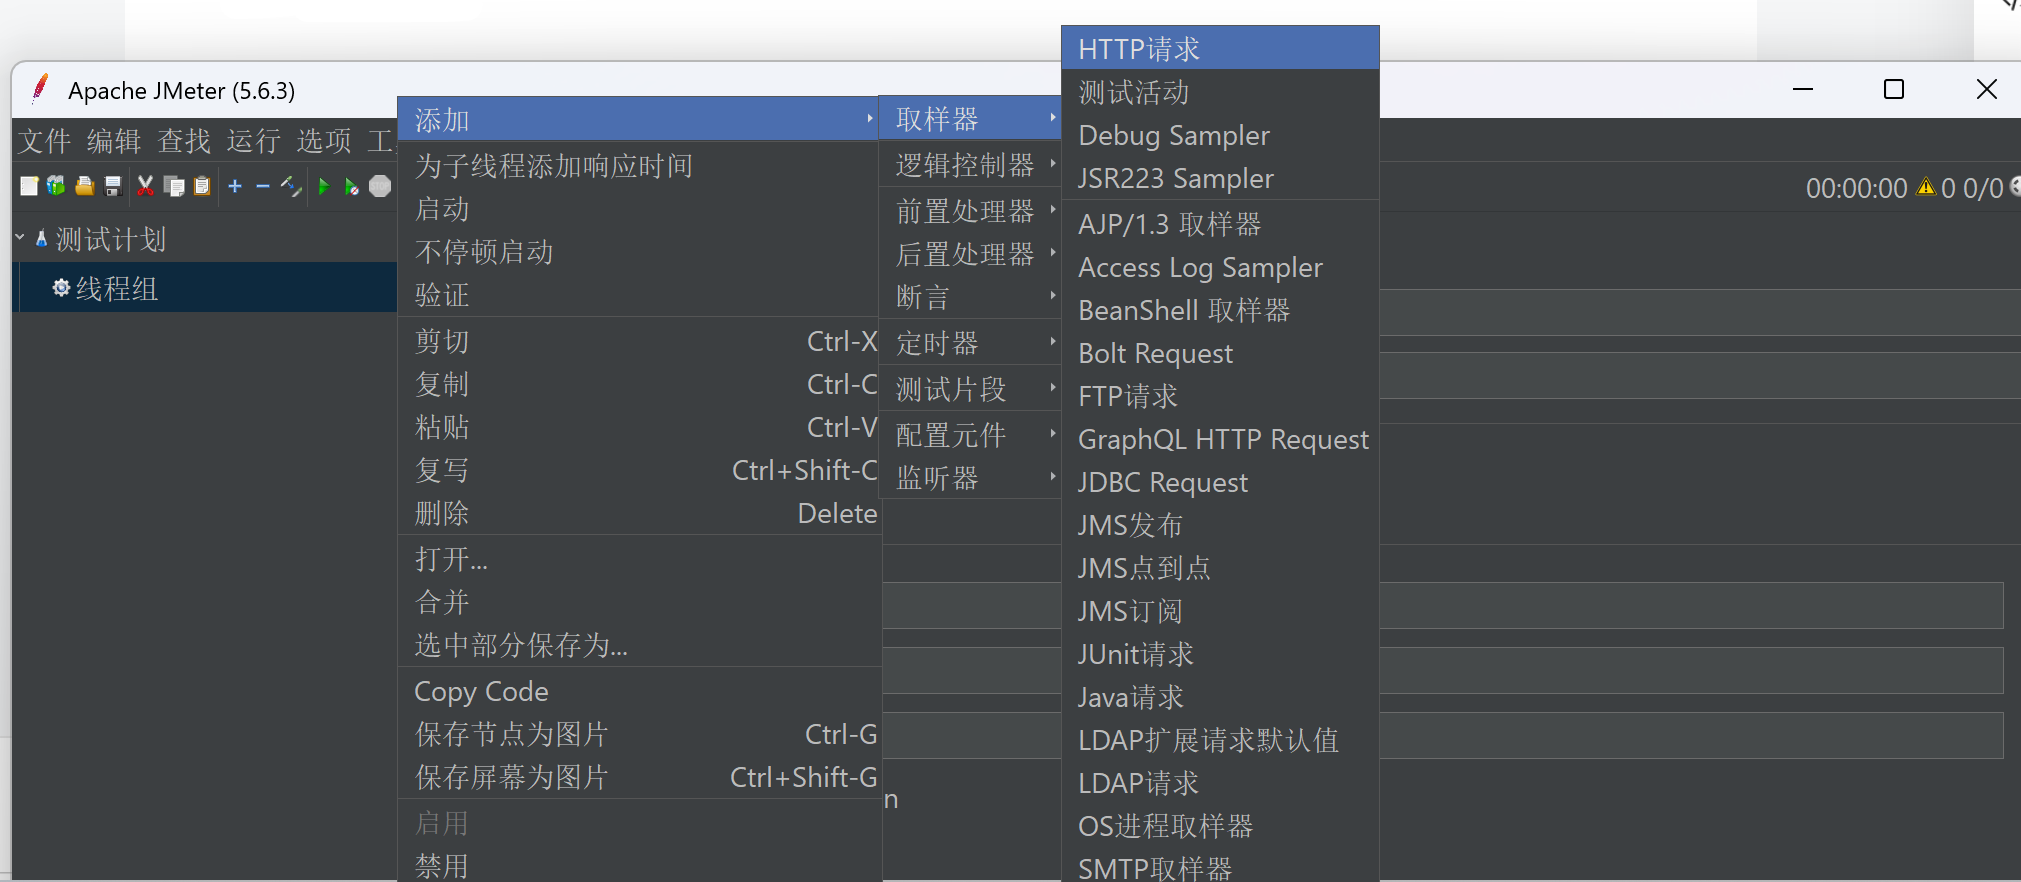
Task: Expand the 定时器 submenu arrow
Action: click(1053, 342)
